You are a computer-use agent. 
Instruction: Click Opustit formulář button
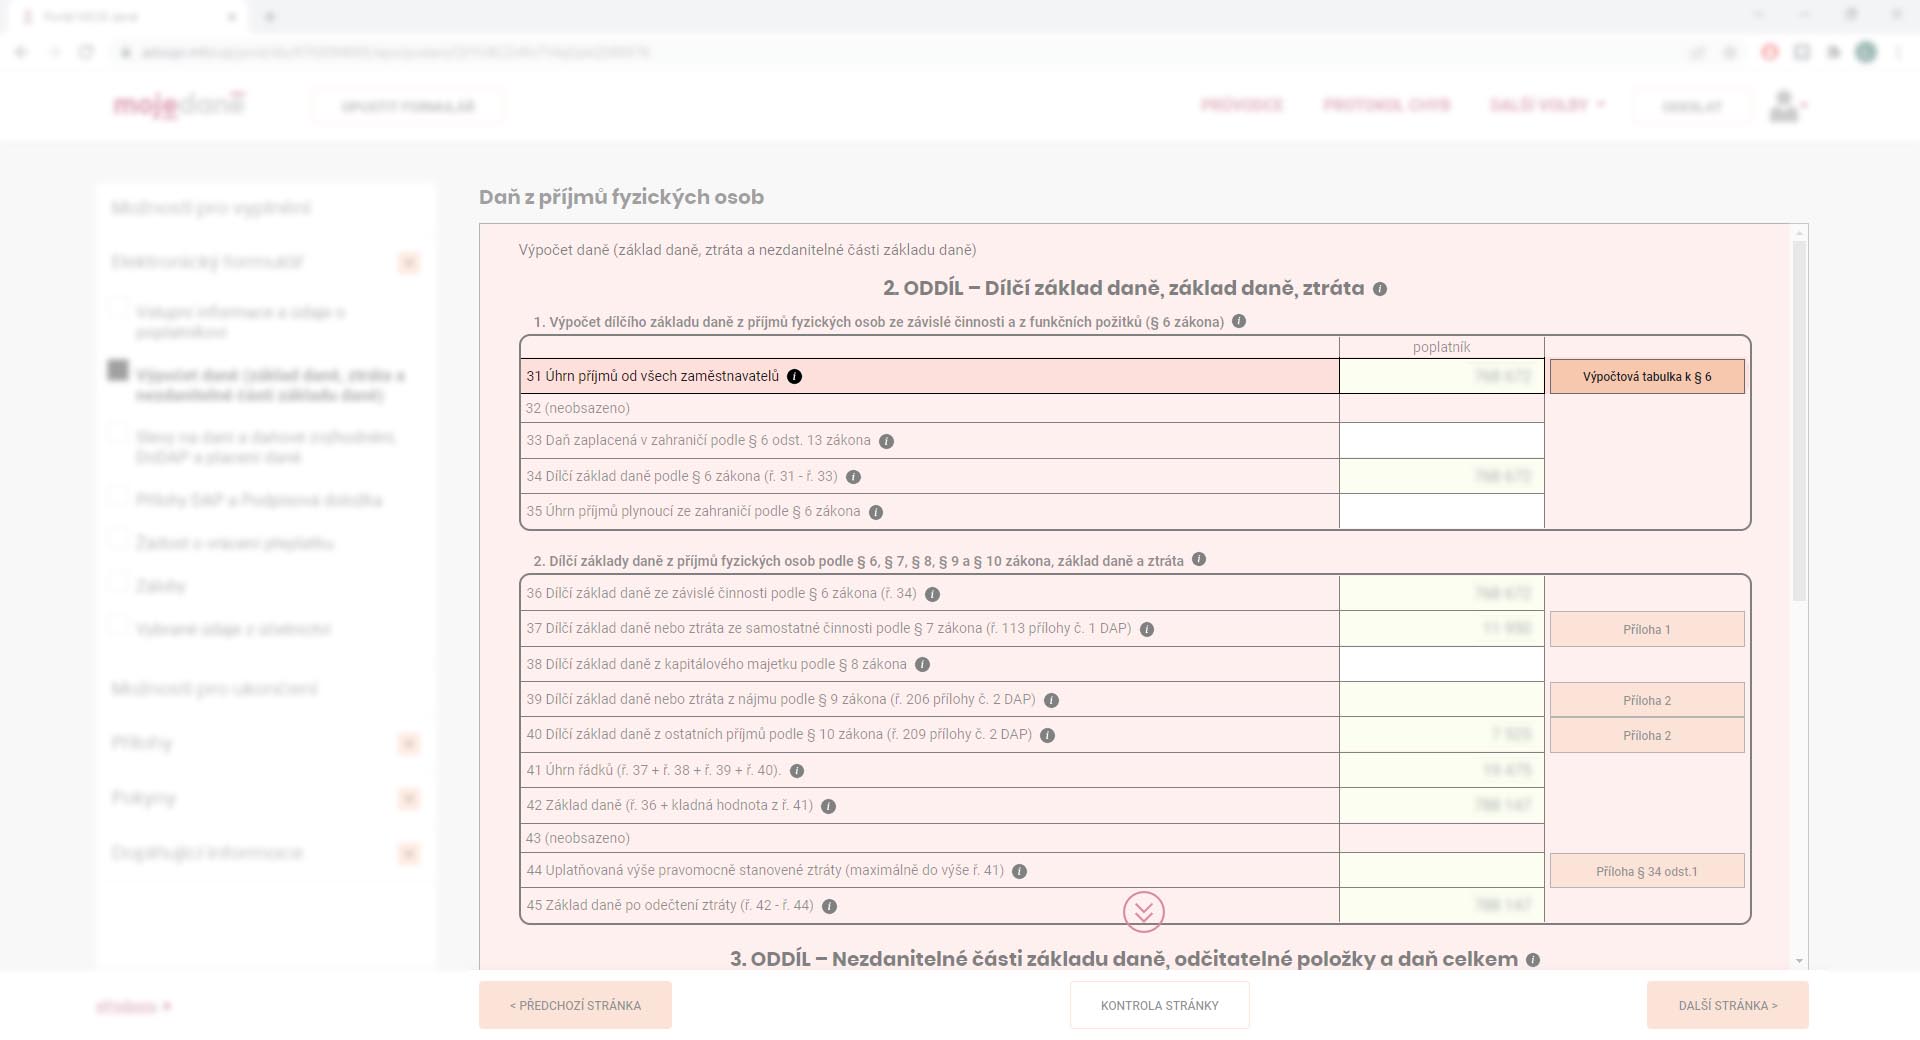coord(407,106)
